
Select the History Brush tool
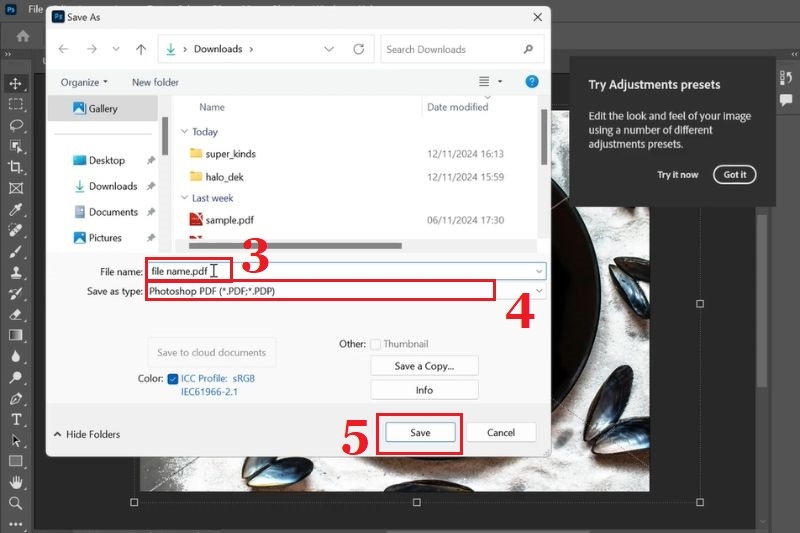pos(15,293)
